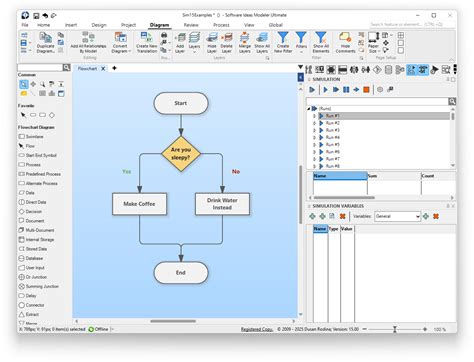The image size is (474, 362).
Task: Click simulation step arrow icon
Action: pos(356,89)
